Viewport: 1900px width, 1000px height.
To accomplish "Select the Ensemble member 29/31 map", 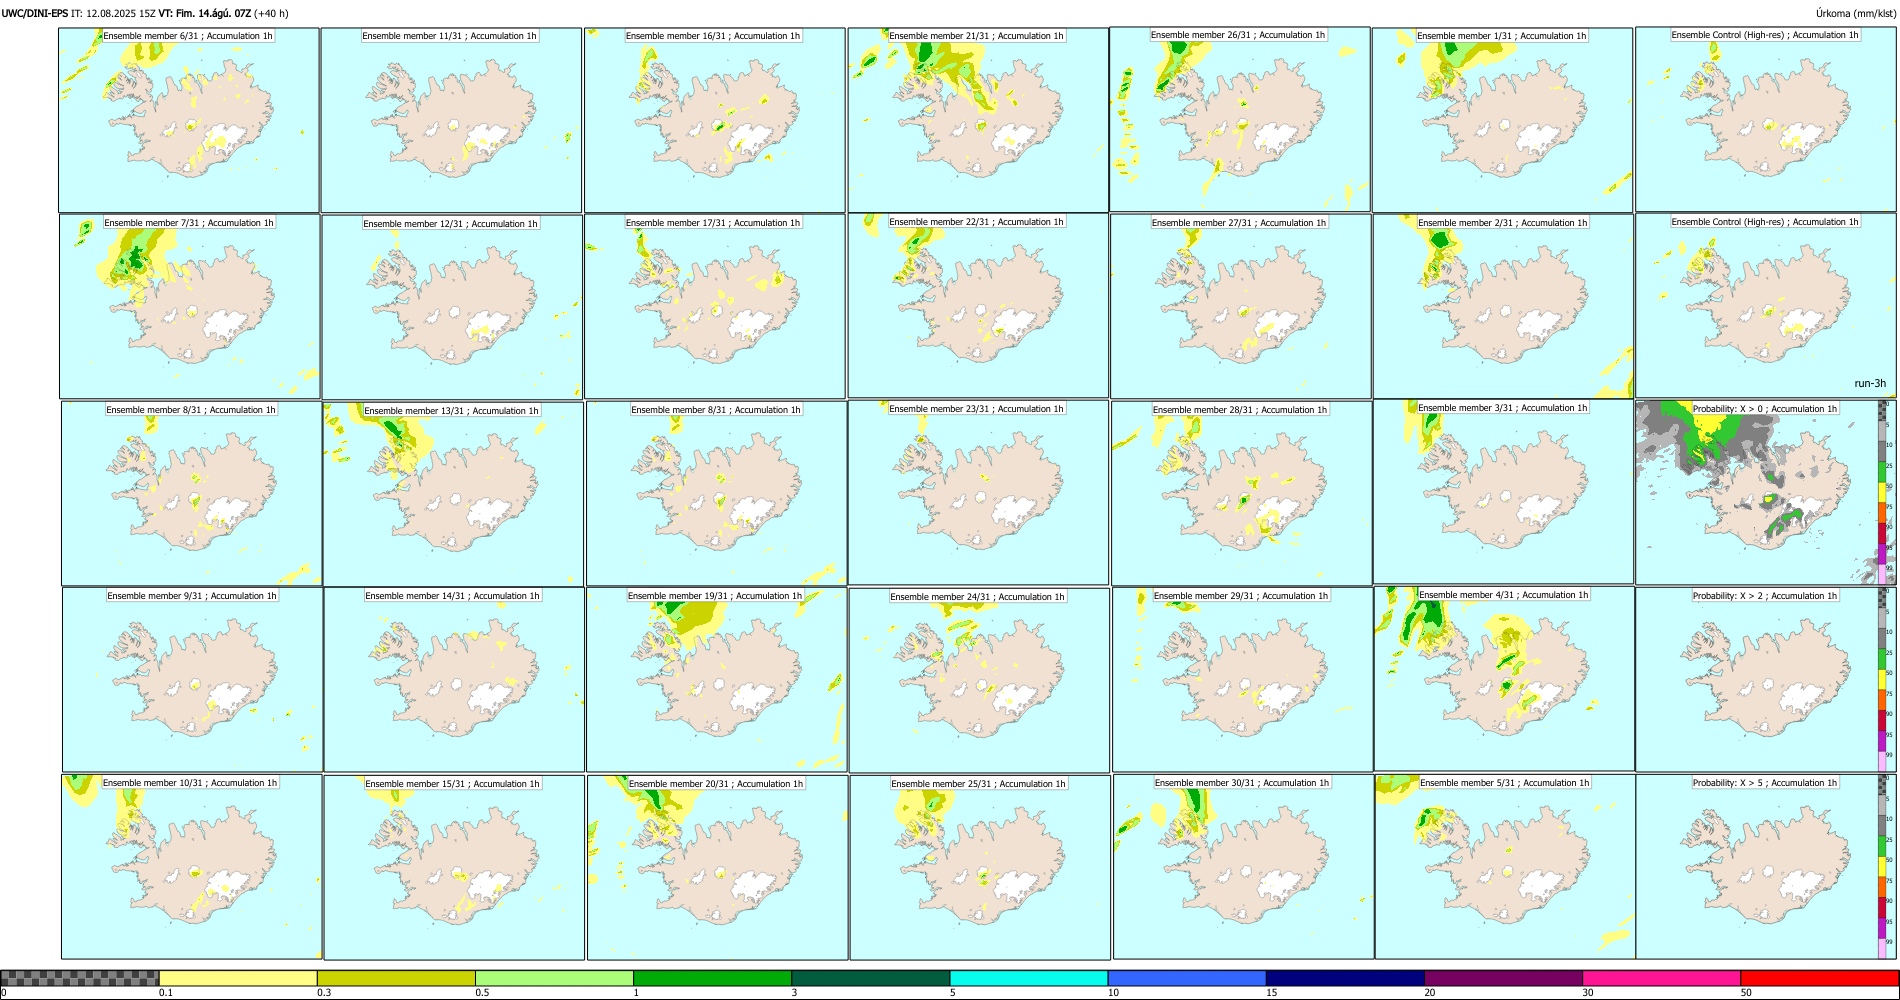I will (x=1242, y=679).
